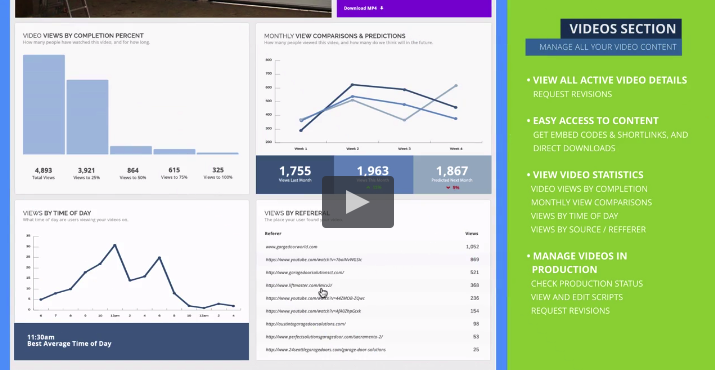Screen dimensions: 715x370
Task: Click Check Production Status text
Action: pos(587,284)
